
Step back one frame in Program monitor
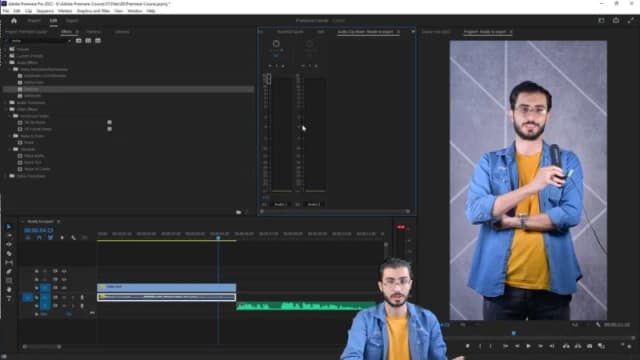tap(517, 346)
